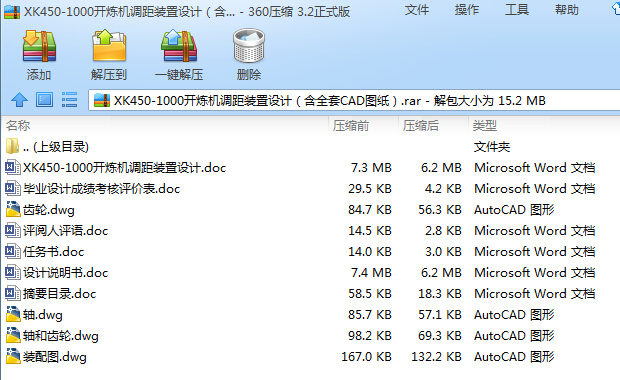Click Word icon beside XK450-1000开炼机调距装置设计.doc

click(x=13, y=167)
